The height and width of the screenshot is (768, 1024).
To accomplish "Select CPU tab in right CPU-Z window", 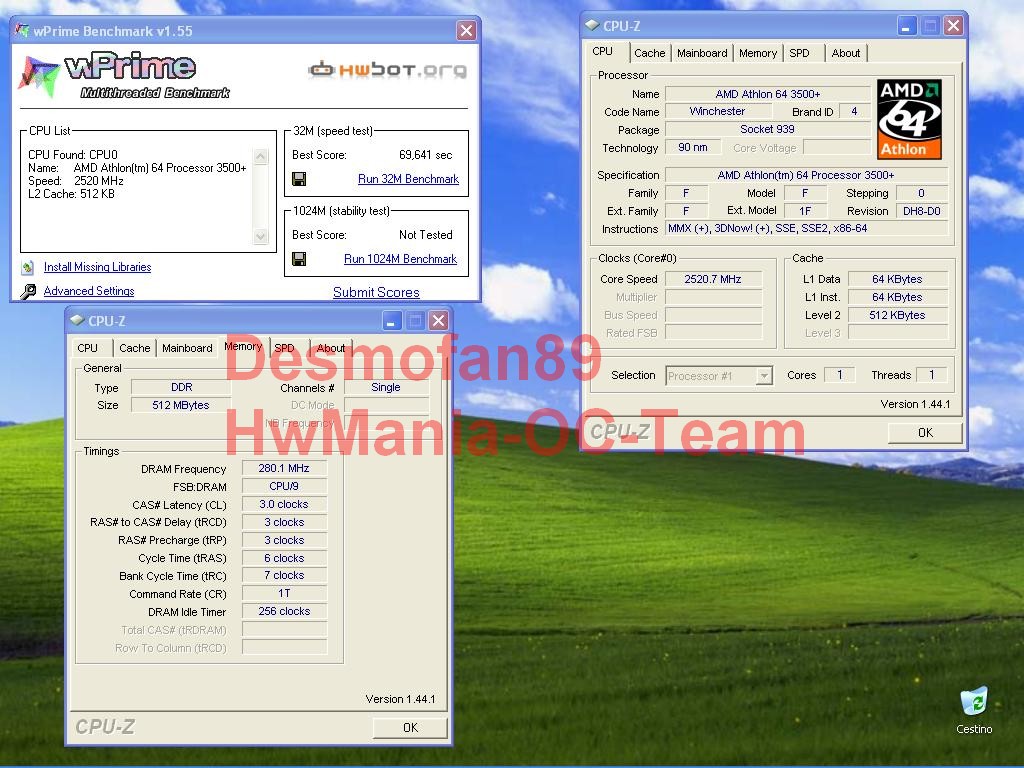I will [602, 52].
